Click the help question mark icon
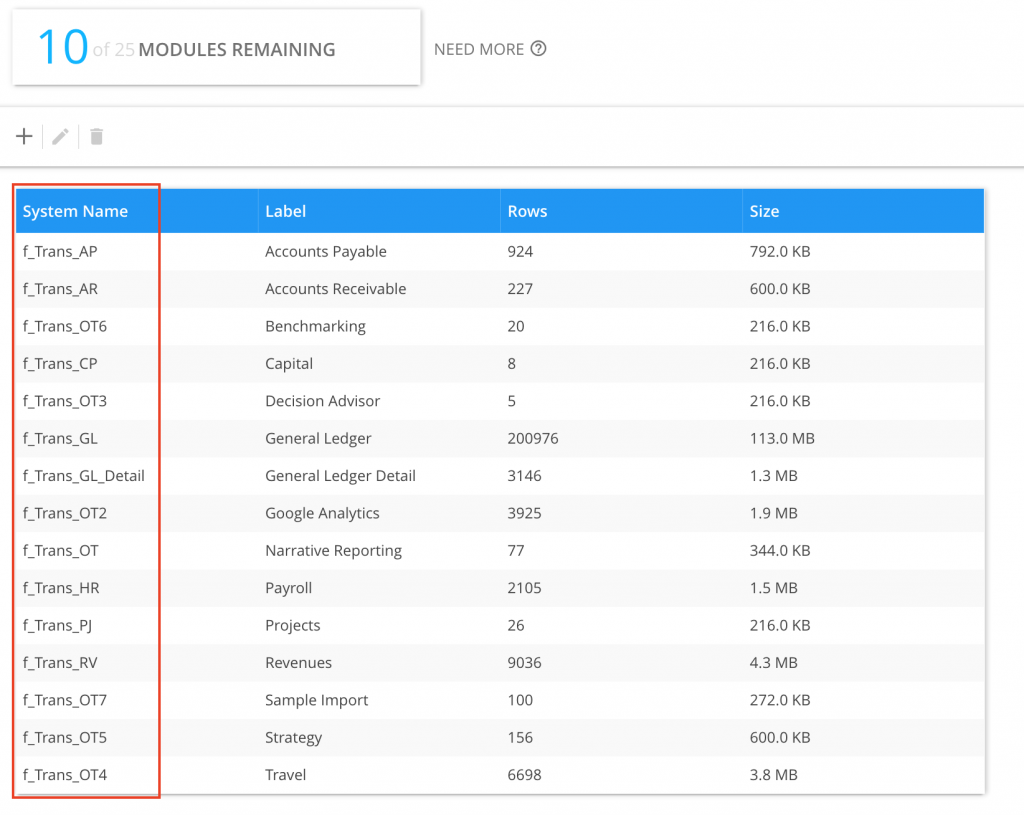Image resolution: width=1024 pixels, height=815 pixels. (539, 49)
